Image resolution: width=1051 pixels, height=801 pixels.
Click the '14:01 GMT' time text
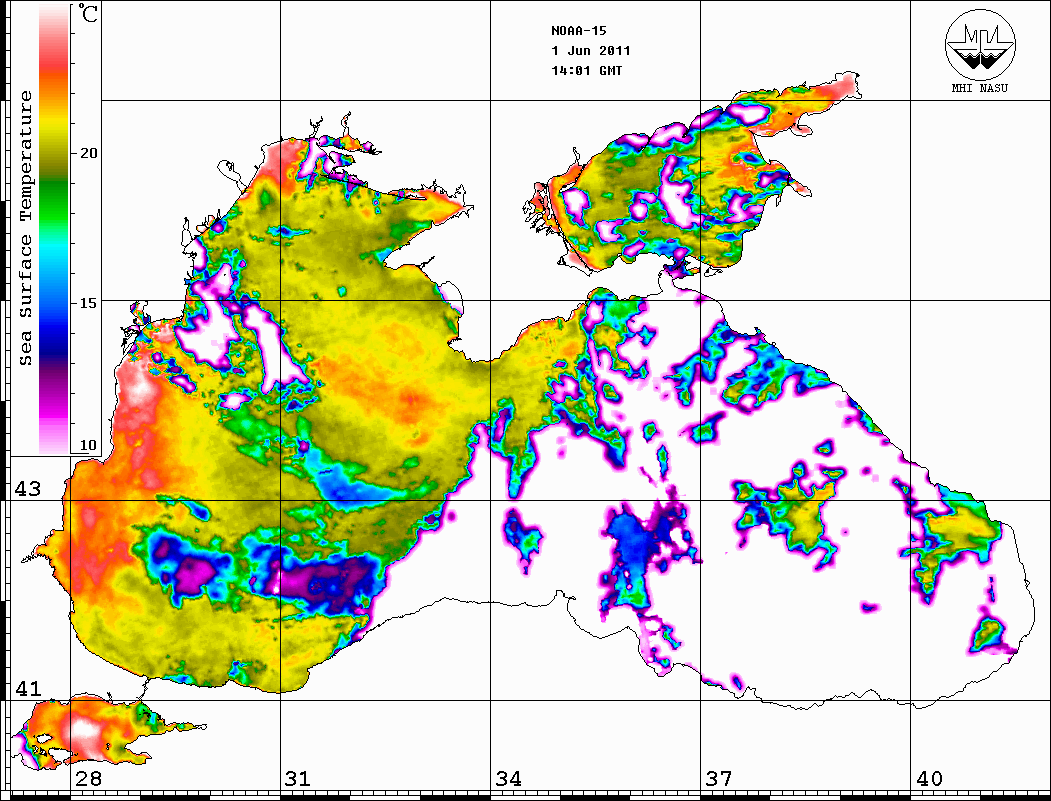(586, 70)
